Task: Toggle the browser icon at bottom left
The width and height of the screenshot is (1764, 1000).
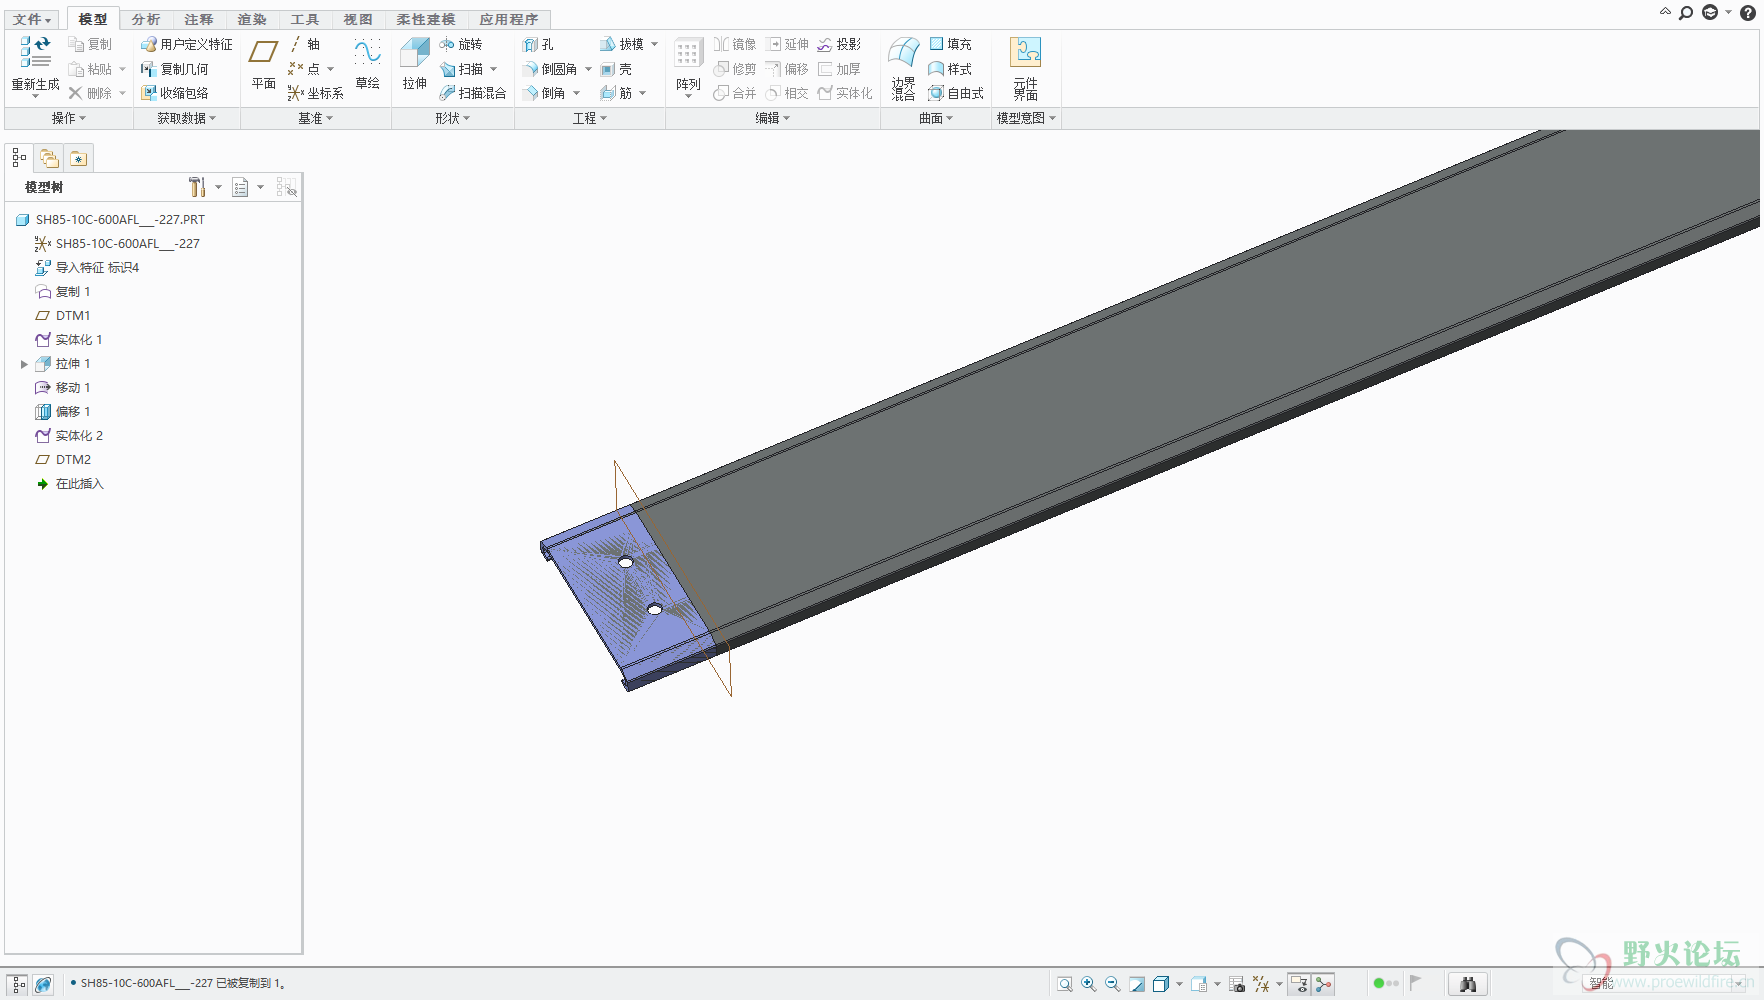Action: 43,984
